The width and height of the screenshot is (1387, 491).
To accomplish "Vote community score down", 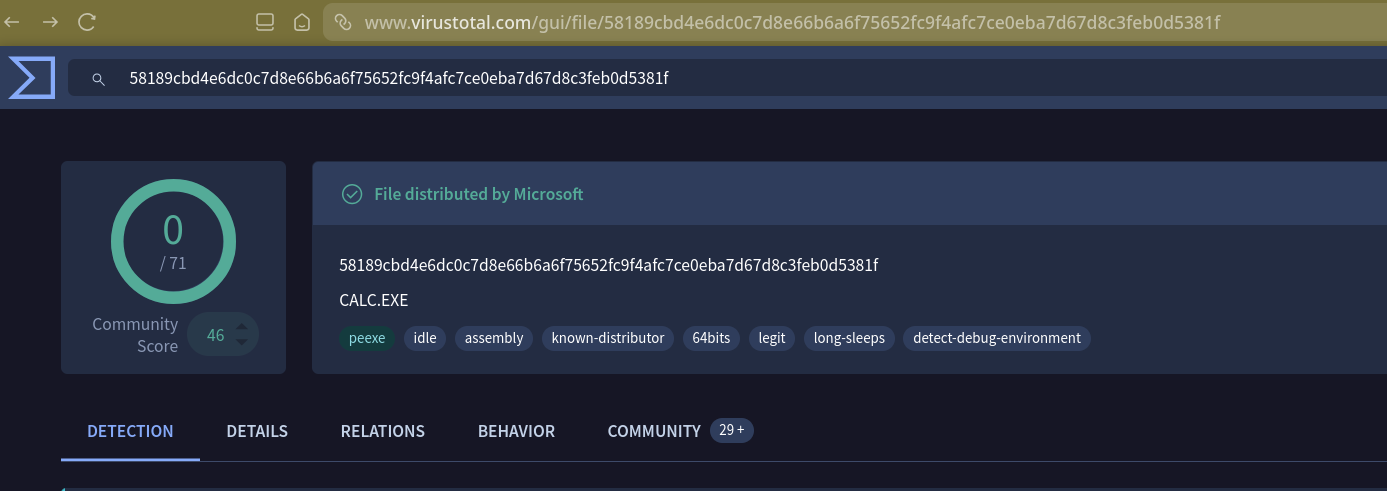I will (241, 343).
